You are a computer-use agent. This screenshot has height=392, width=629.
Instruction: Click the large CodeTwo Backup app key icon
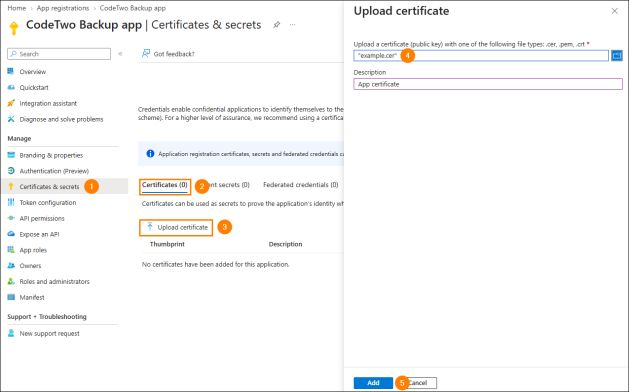(14, 28)
